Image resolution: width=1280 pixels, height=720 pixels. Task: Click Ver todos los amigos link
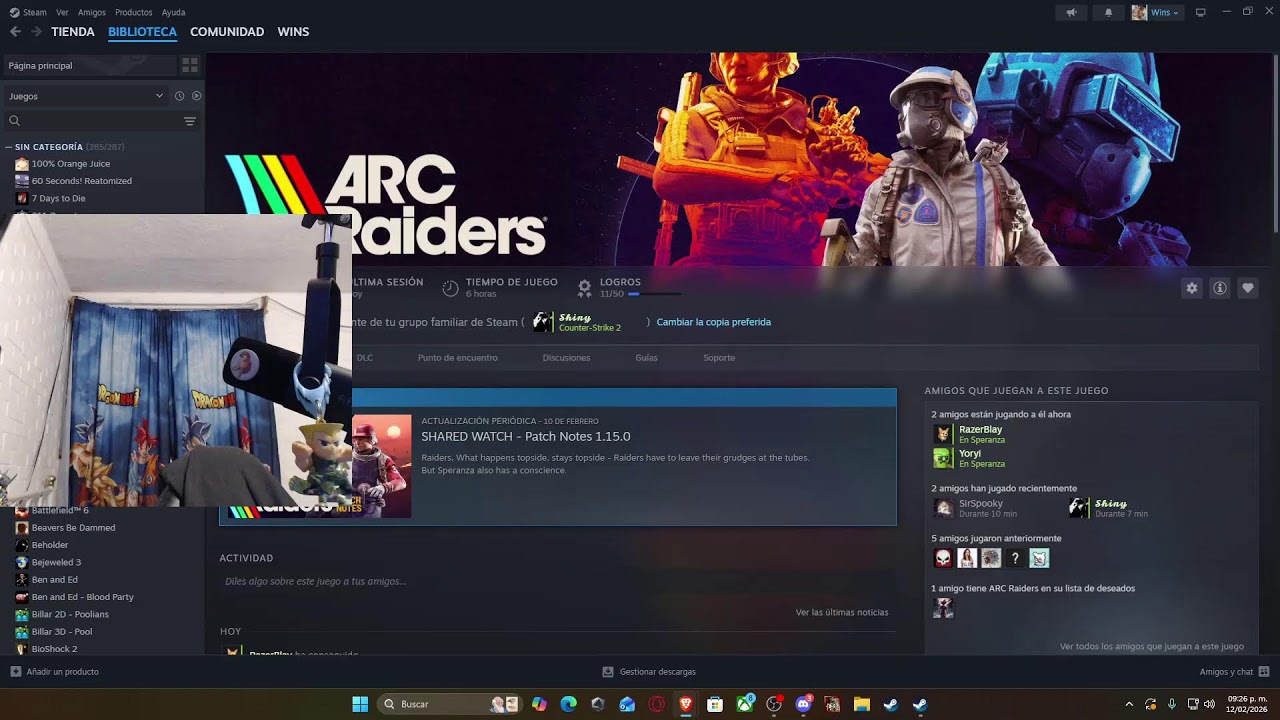(1152, 647)
